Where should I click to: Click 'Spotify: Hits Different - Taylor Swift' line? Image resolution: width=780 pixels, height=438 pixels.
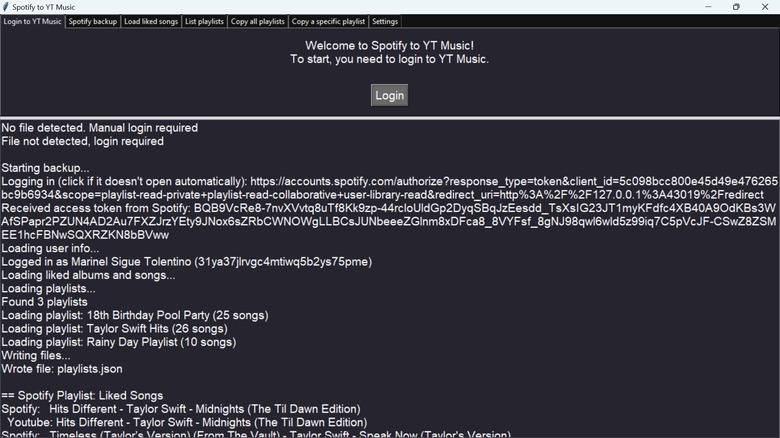[x=181, y=409]
